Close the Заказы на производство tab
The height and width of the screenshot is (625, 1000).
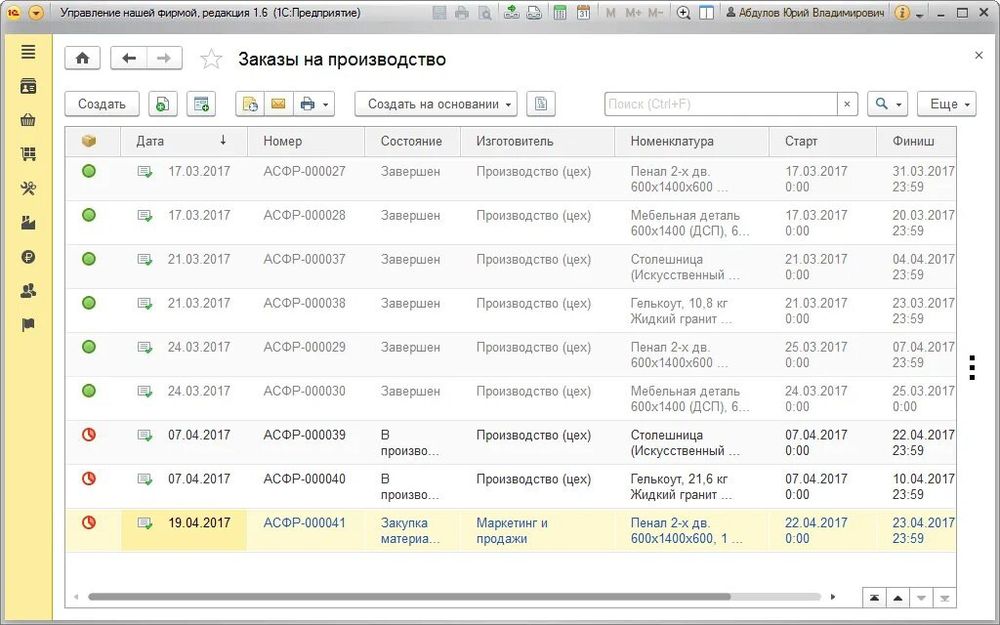pyautogui.click(x=979, y=55)
